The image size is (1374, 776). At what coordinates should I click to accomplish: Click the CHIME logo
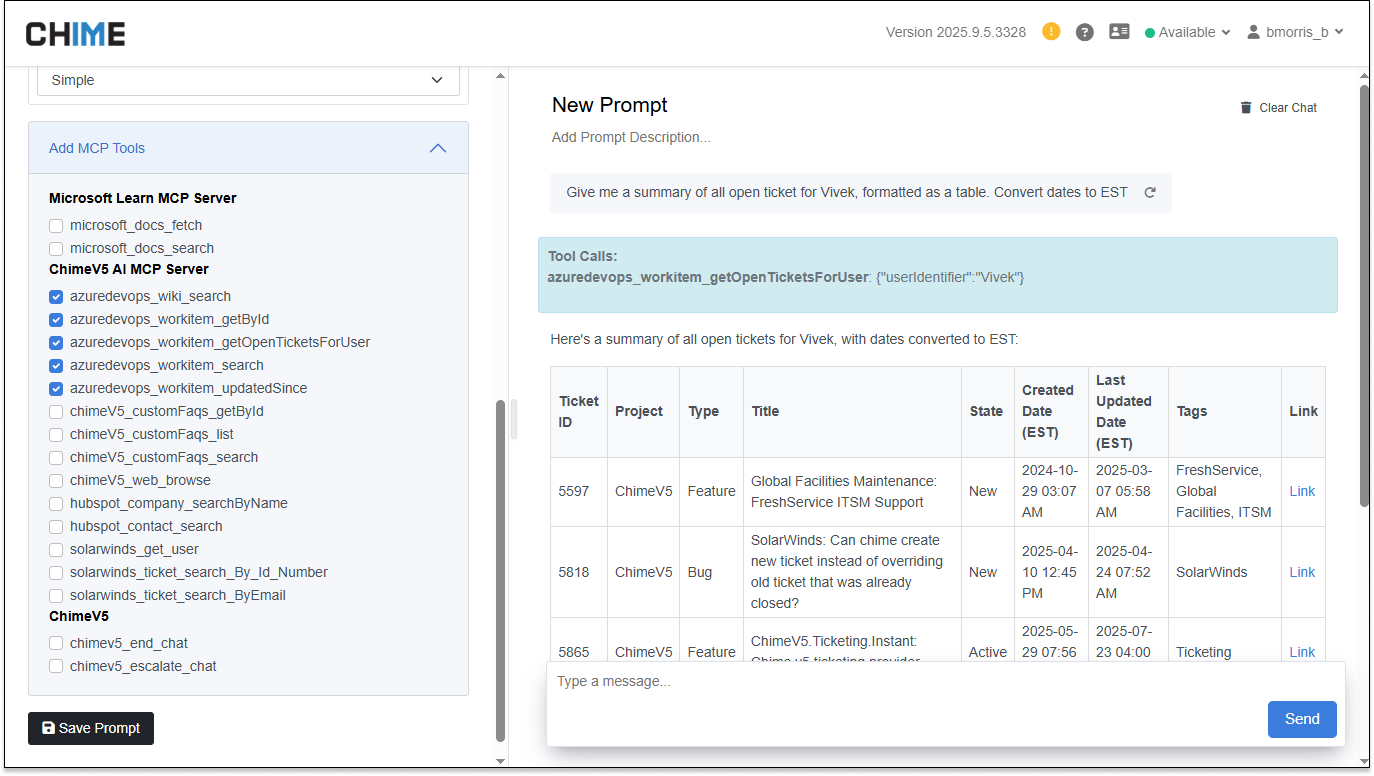(x=76, y=34)
